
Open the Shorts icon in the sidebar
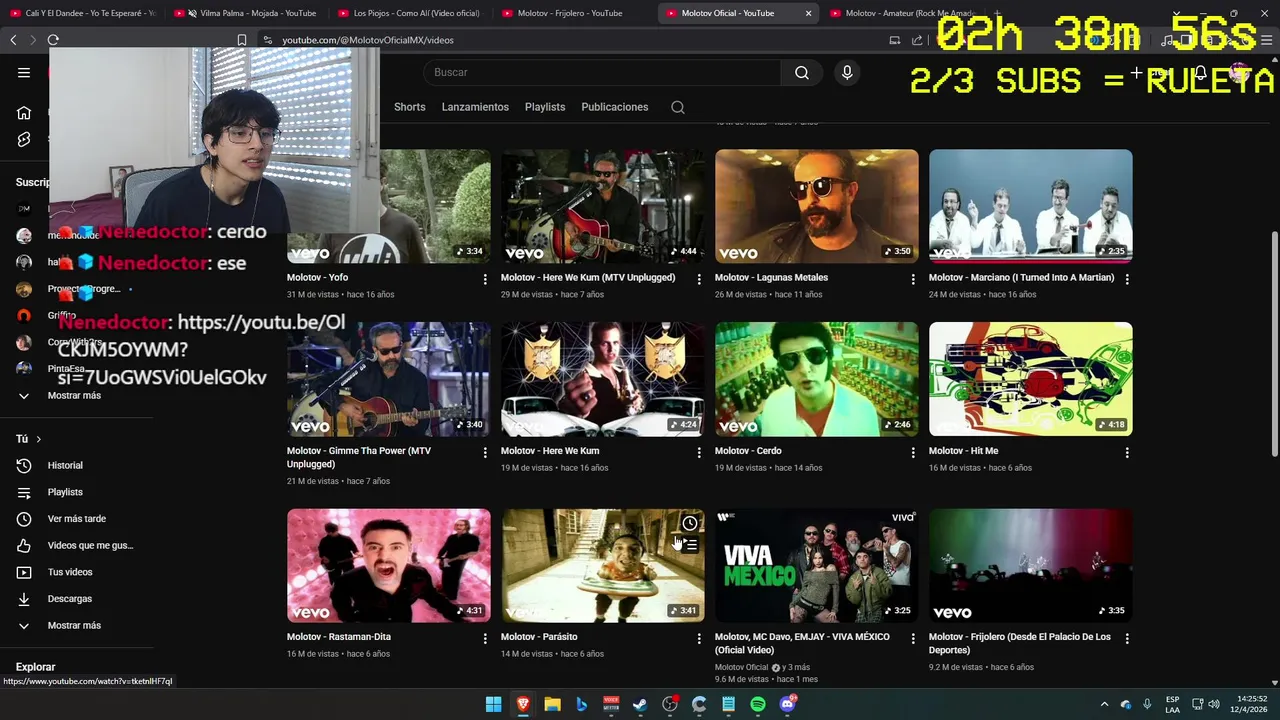24,140
